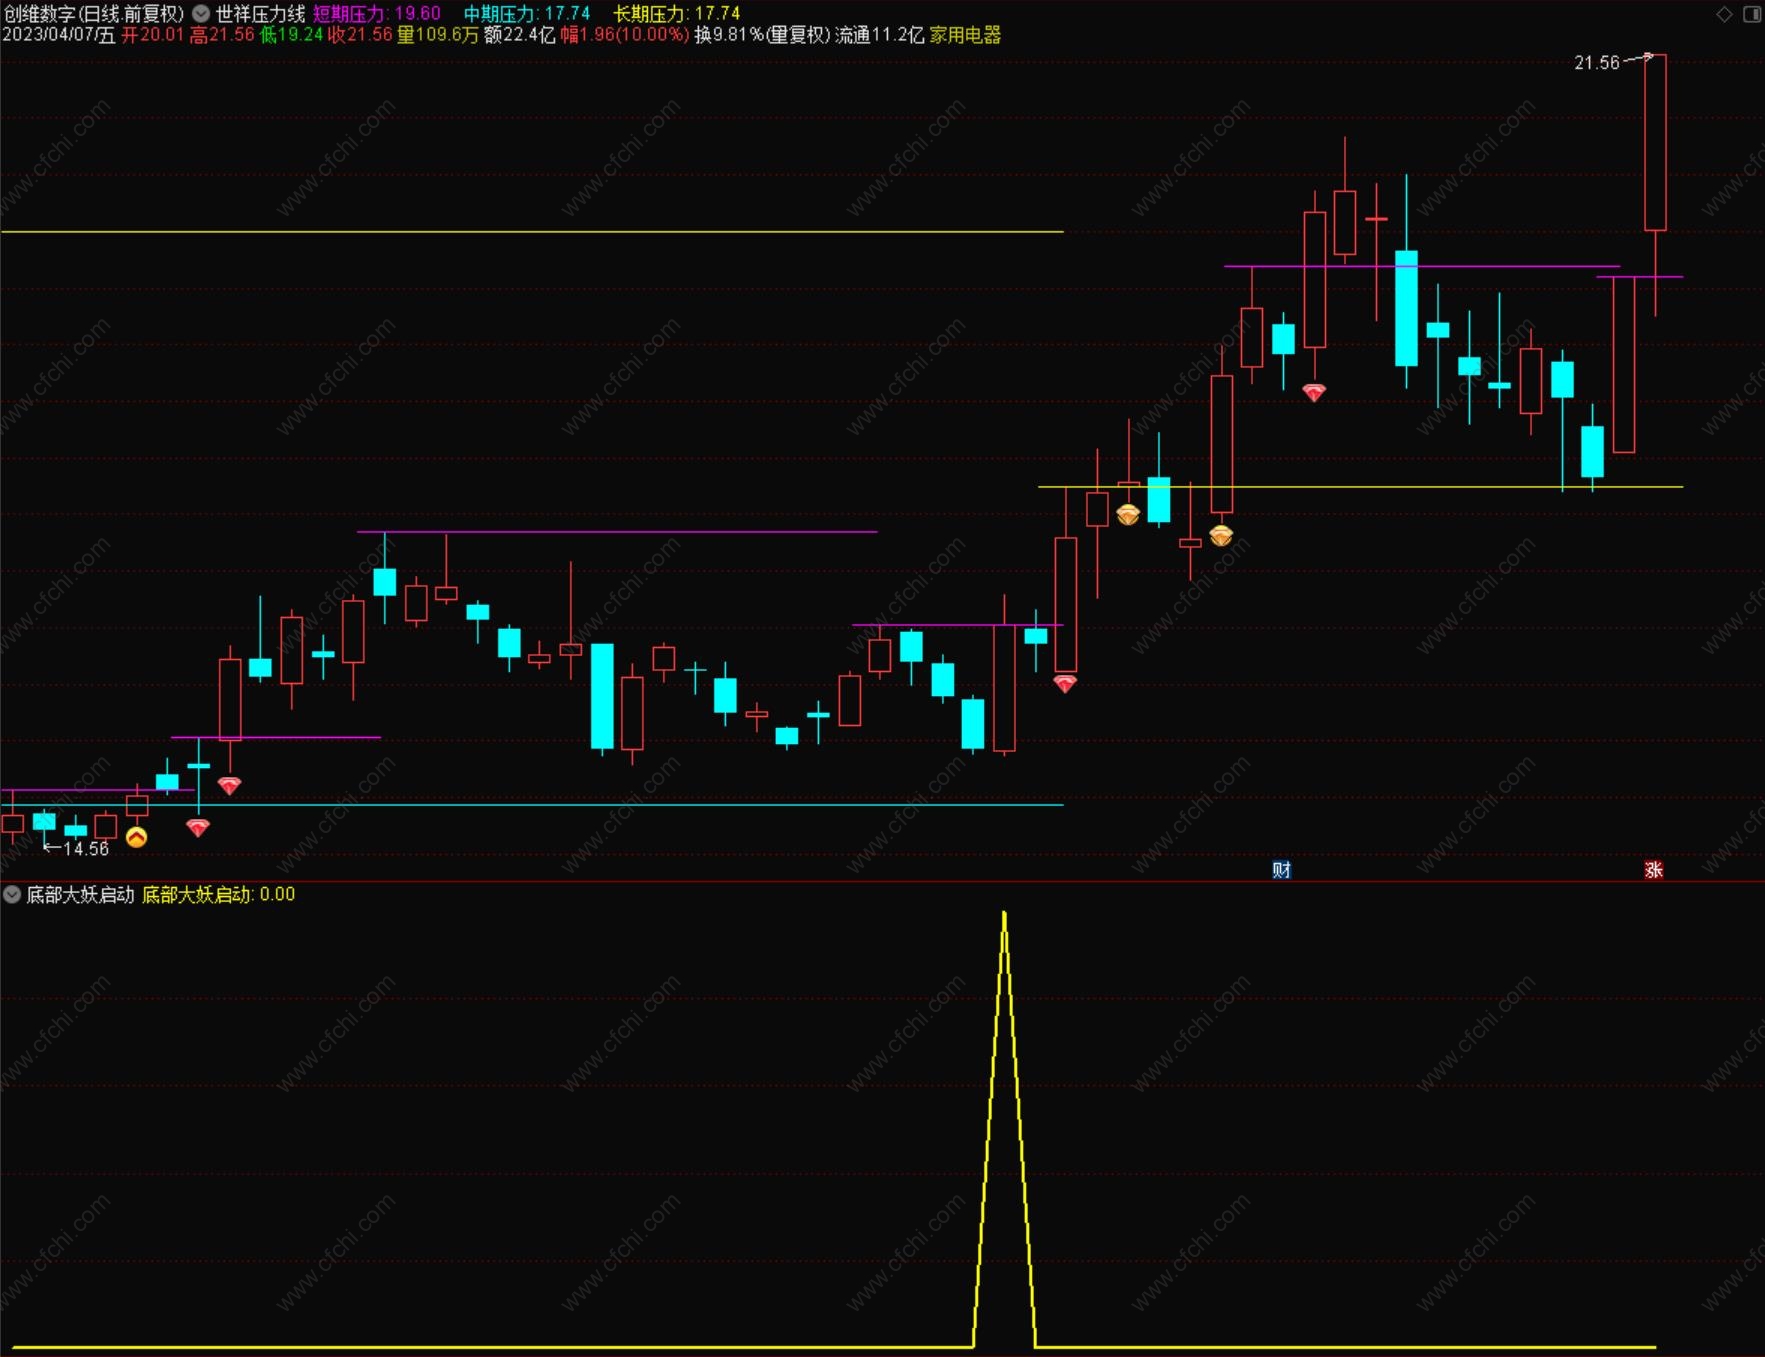Screen dimensions: 1765x1357
Task: Click the earlier of two gold ingot signals
Action: click(x=1128, y=515)
